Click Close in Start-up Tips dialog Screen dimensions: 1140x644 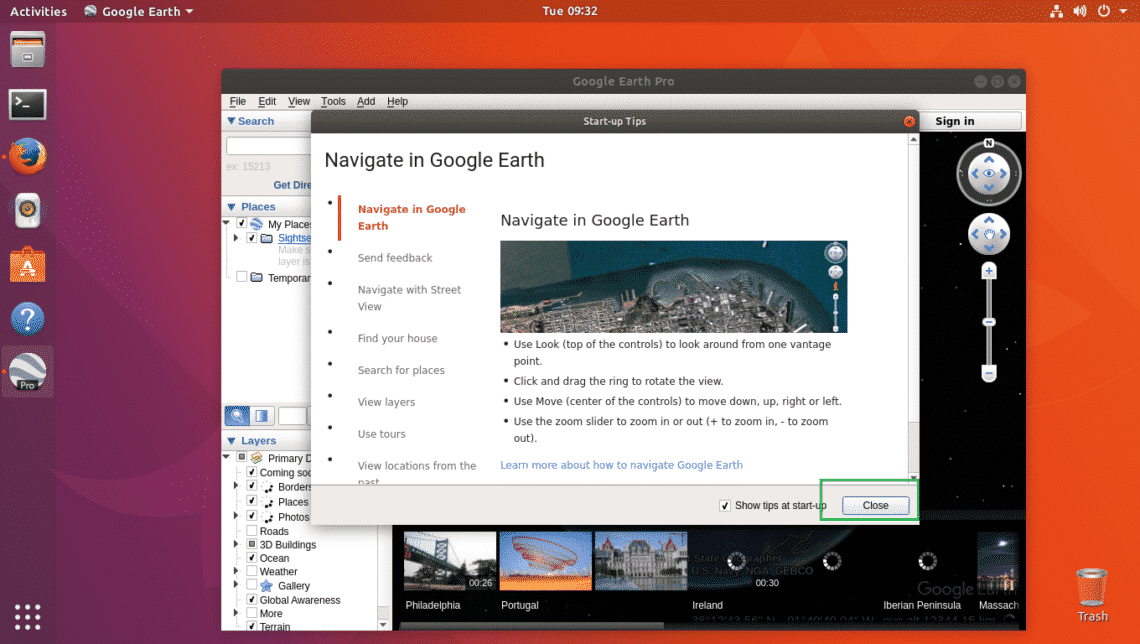click(875, 505)
